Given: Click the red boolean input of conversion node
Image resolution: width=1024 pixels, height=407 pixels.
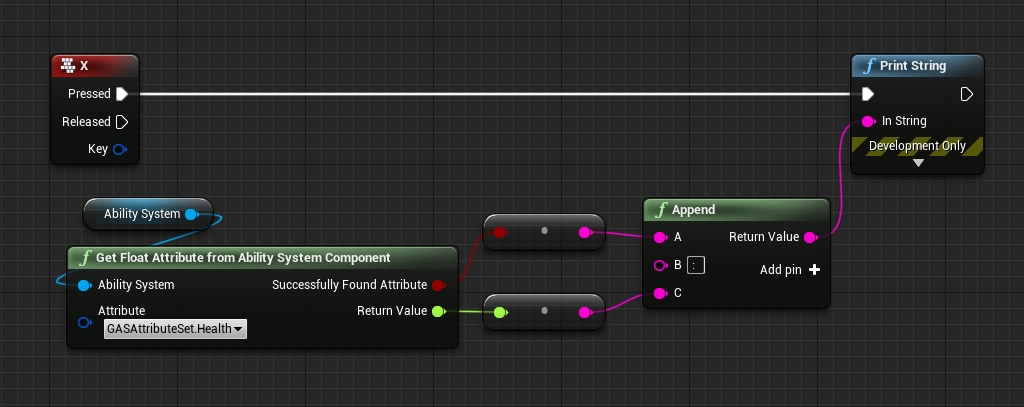Looking at the screenshot, I should (500, 232).
